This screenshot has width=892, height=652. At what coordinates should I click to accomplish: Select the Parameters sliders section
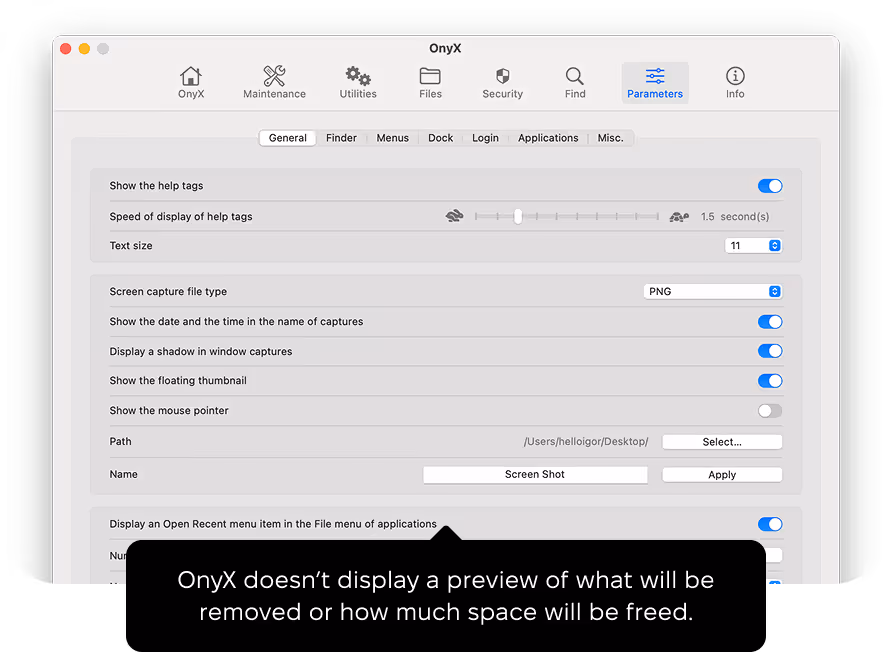pos(655,82)
